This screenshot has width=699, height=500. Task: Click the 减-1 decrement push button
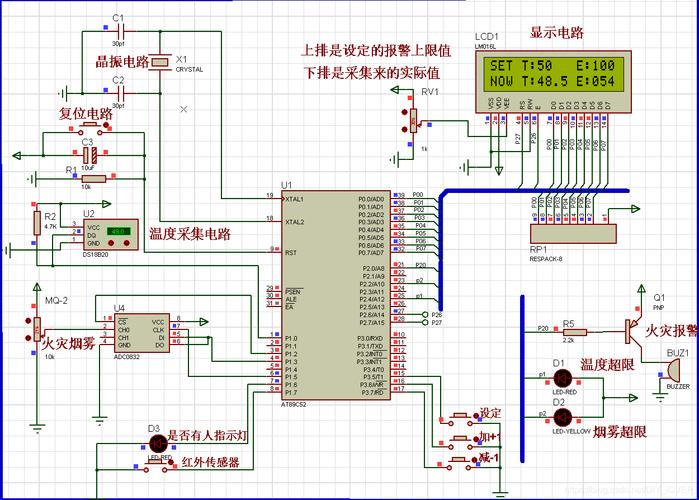click(460, 464)
